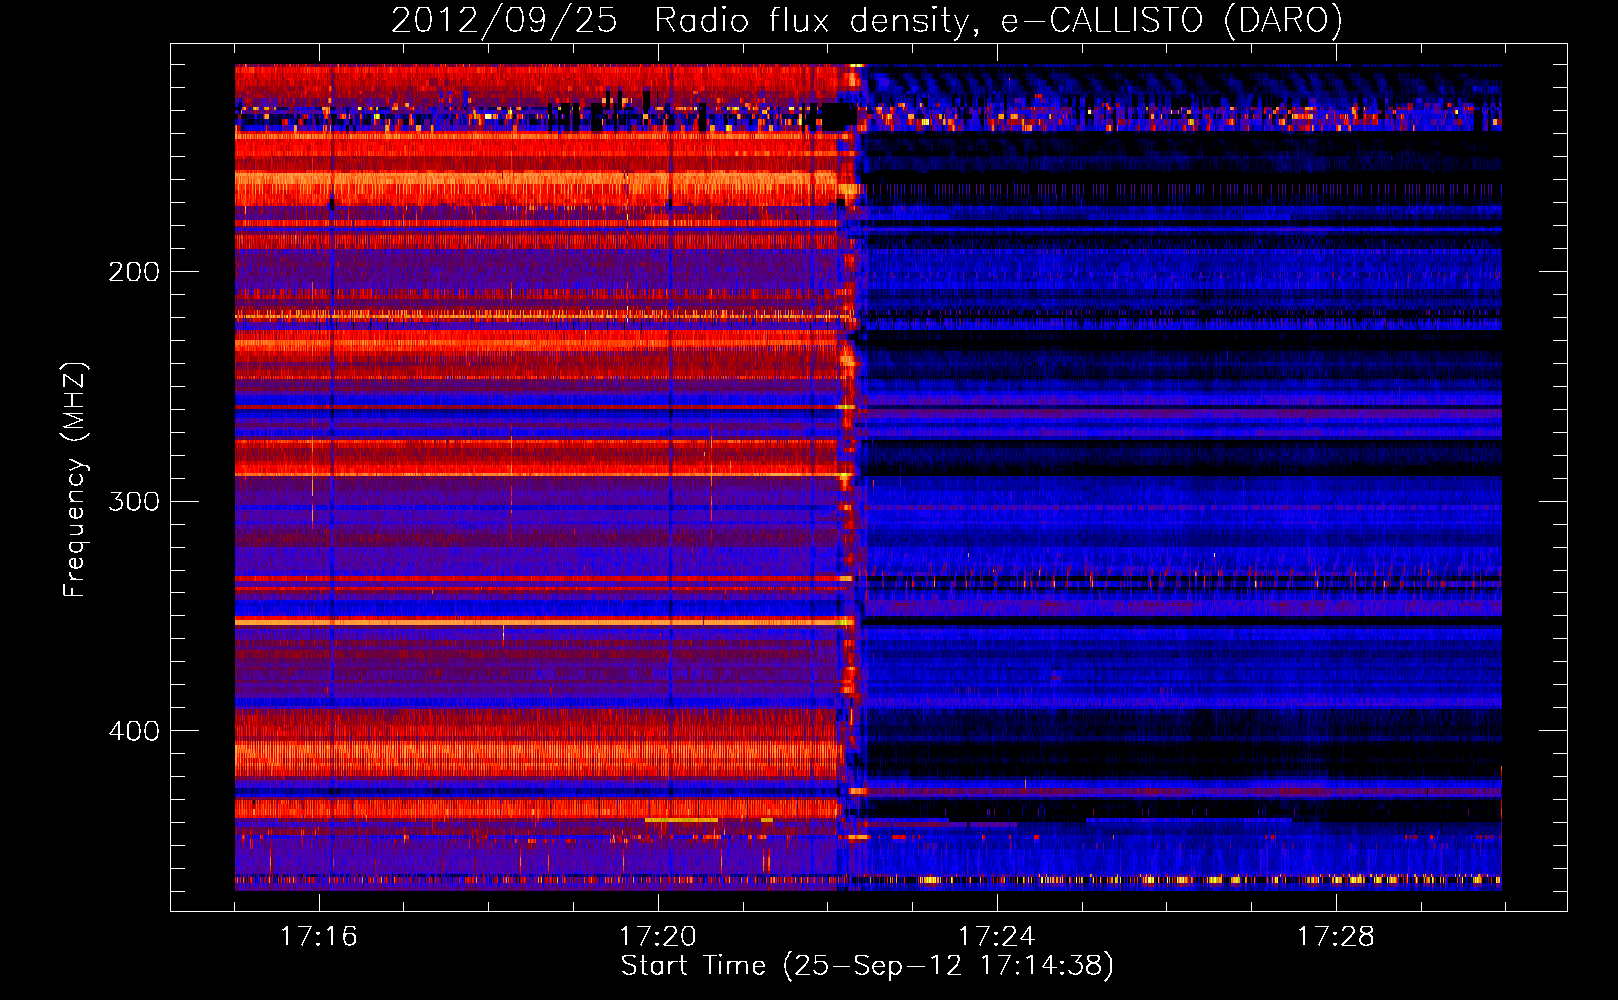Click the 17:20 time tick label
The image size is (1618, 1000).
pyautogui.click(x=657, y=937)
